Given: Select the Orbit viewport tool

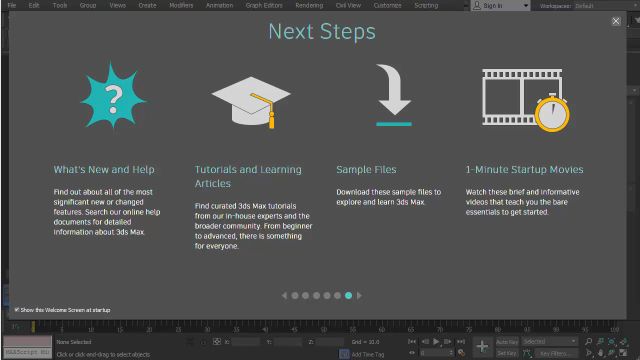Looking at the screenshot, I should [611, 353].
